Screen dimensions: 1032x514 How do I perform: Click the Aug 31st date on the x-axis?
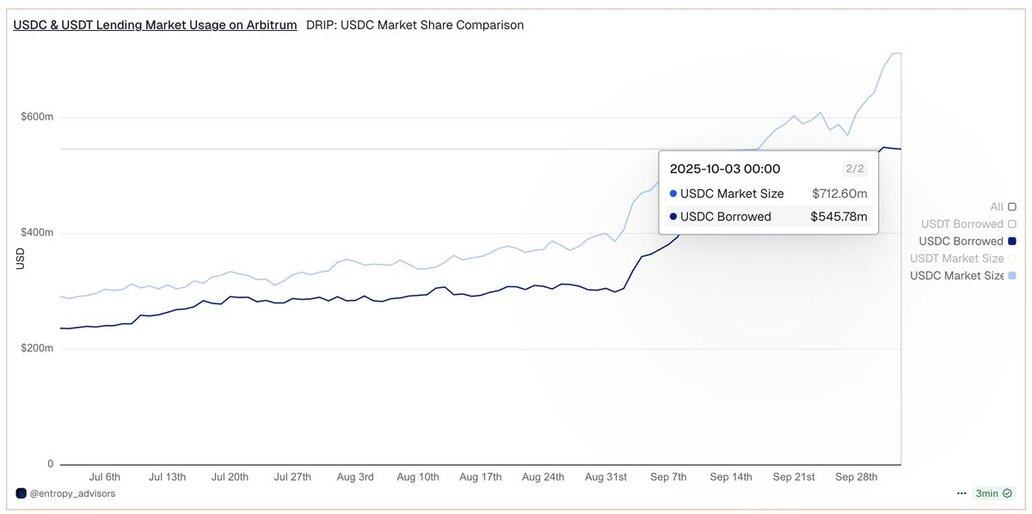coord(606,477)
